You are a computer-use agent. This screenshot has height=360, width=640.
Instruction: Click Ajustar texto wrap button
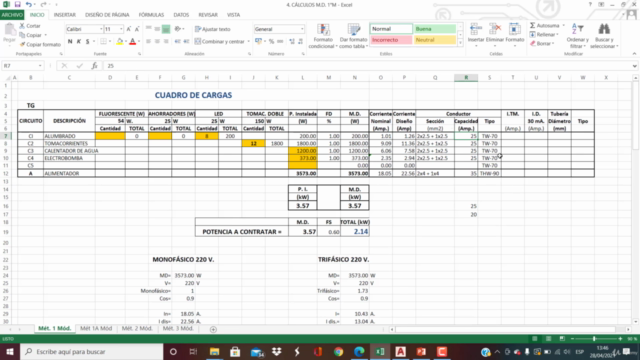213,29
